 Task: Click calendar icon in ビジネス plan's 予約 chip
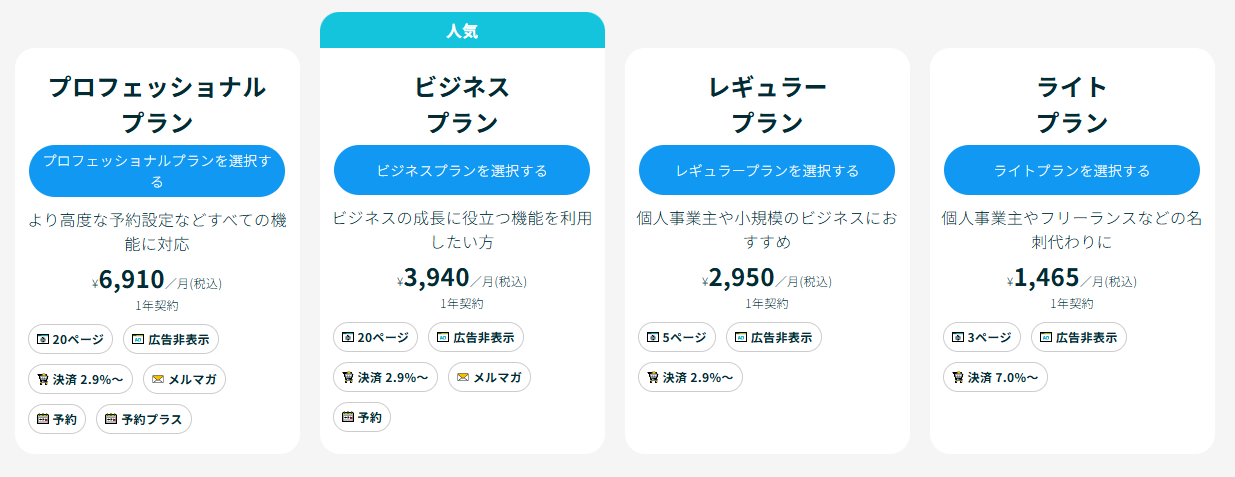coord(347,417)
